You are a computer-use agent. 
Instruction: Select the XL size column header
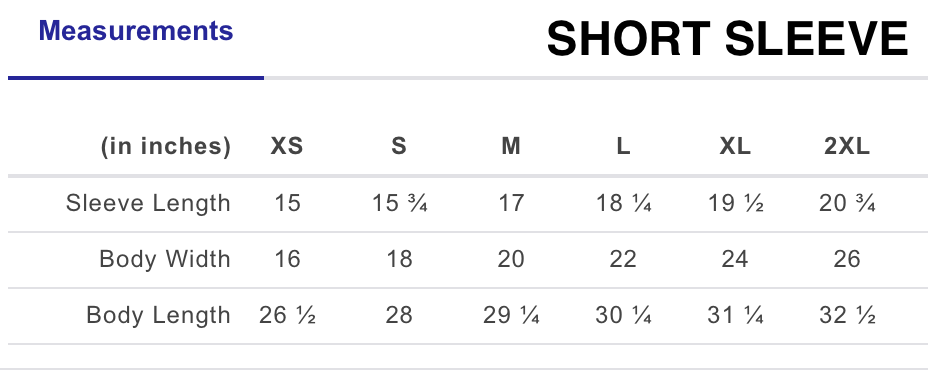pos(735,146)
